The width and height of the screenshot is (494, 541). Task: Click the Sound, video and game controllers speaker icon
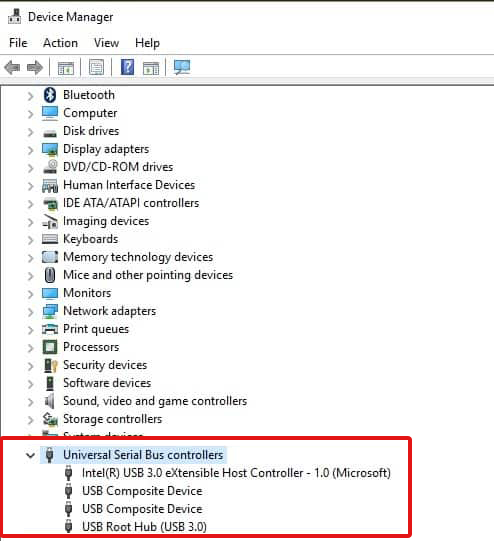pos(50,401)
